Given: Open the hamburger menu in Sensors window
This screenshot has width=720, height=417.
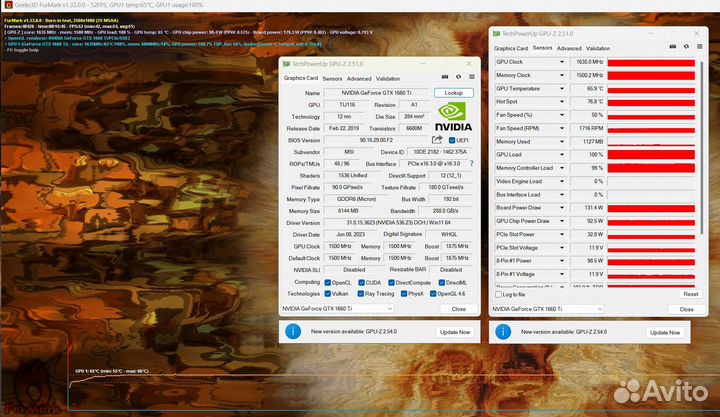Looking at the screenshot, I should pyautogui.click(x=700, y=46).
